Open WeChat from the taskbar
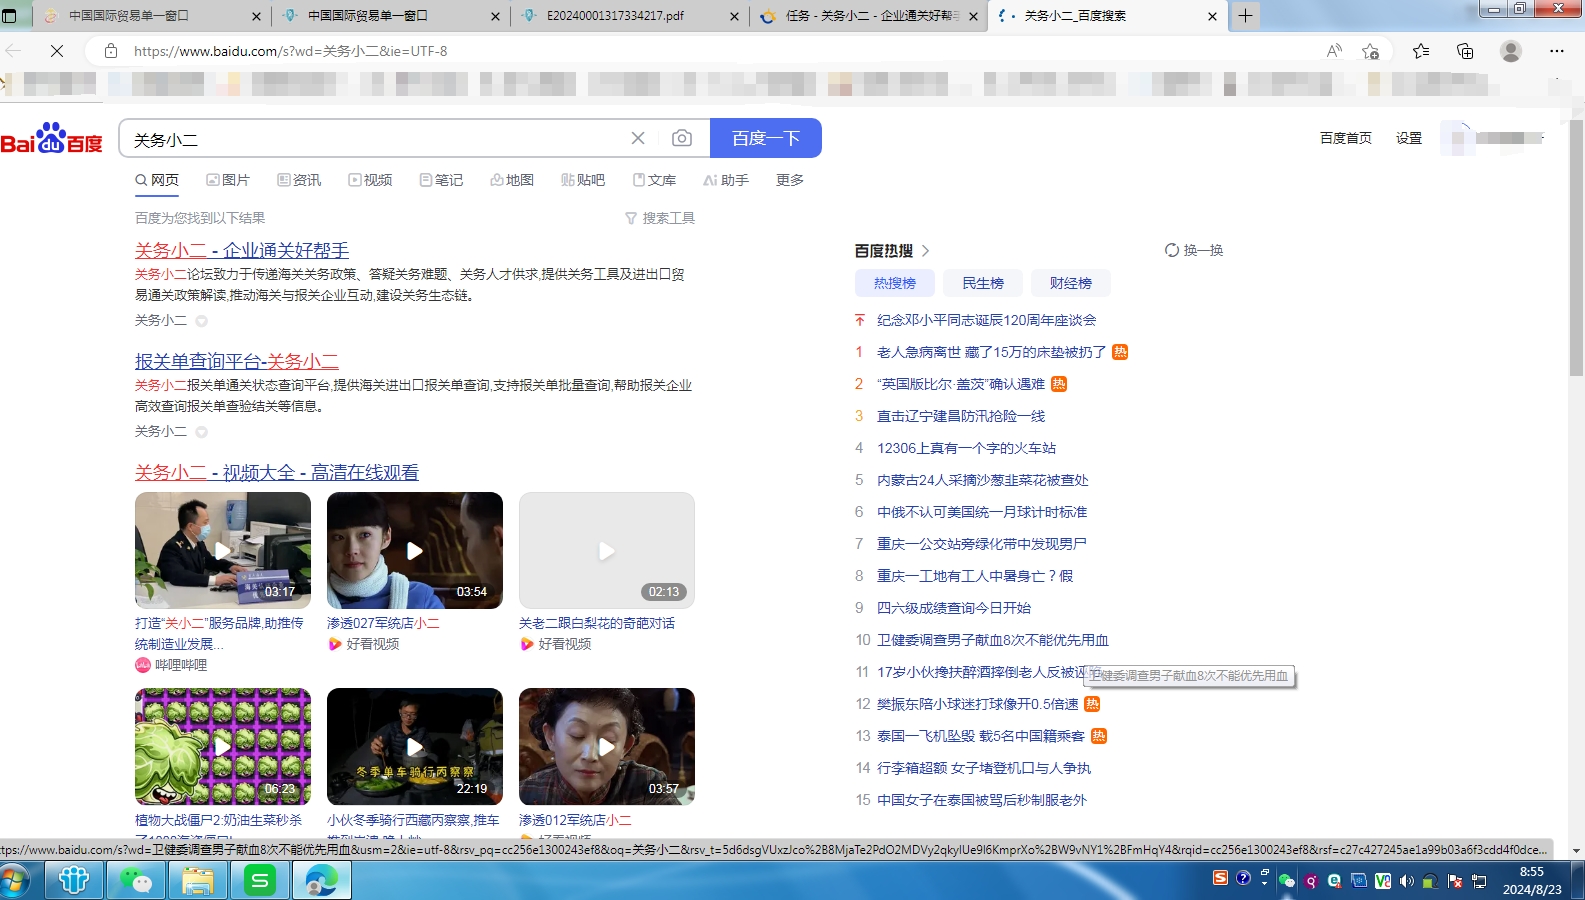This screenshot has height=900, width=1585. (x=136, y=880)
